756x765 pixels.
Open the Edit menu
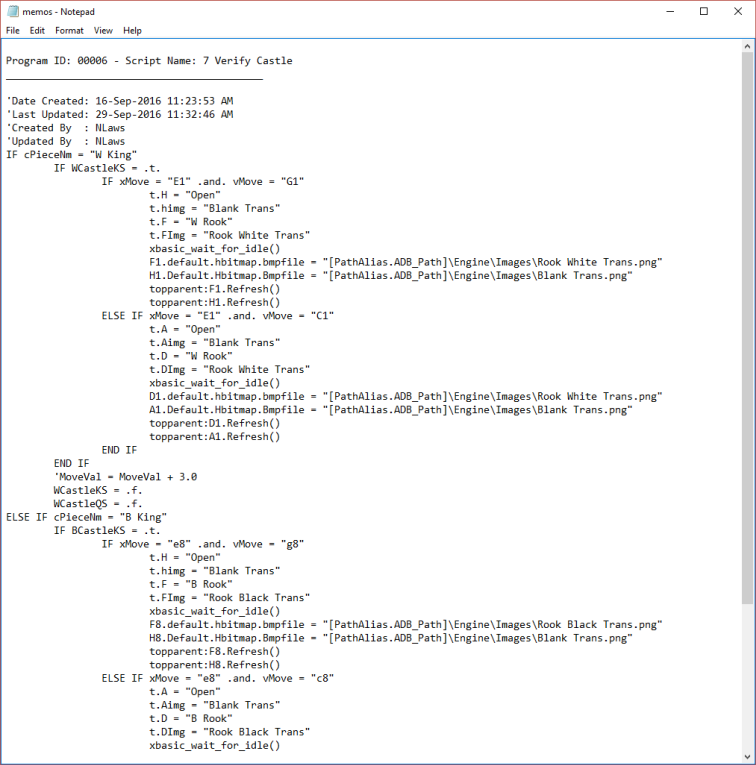[37, 31]
